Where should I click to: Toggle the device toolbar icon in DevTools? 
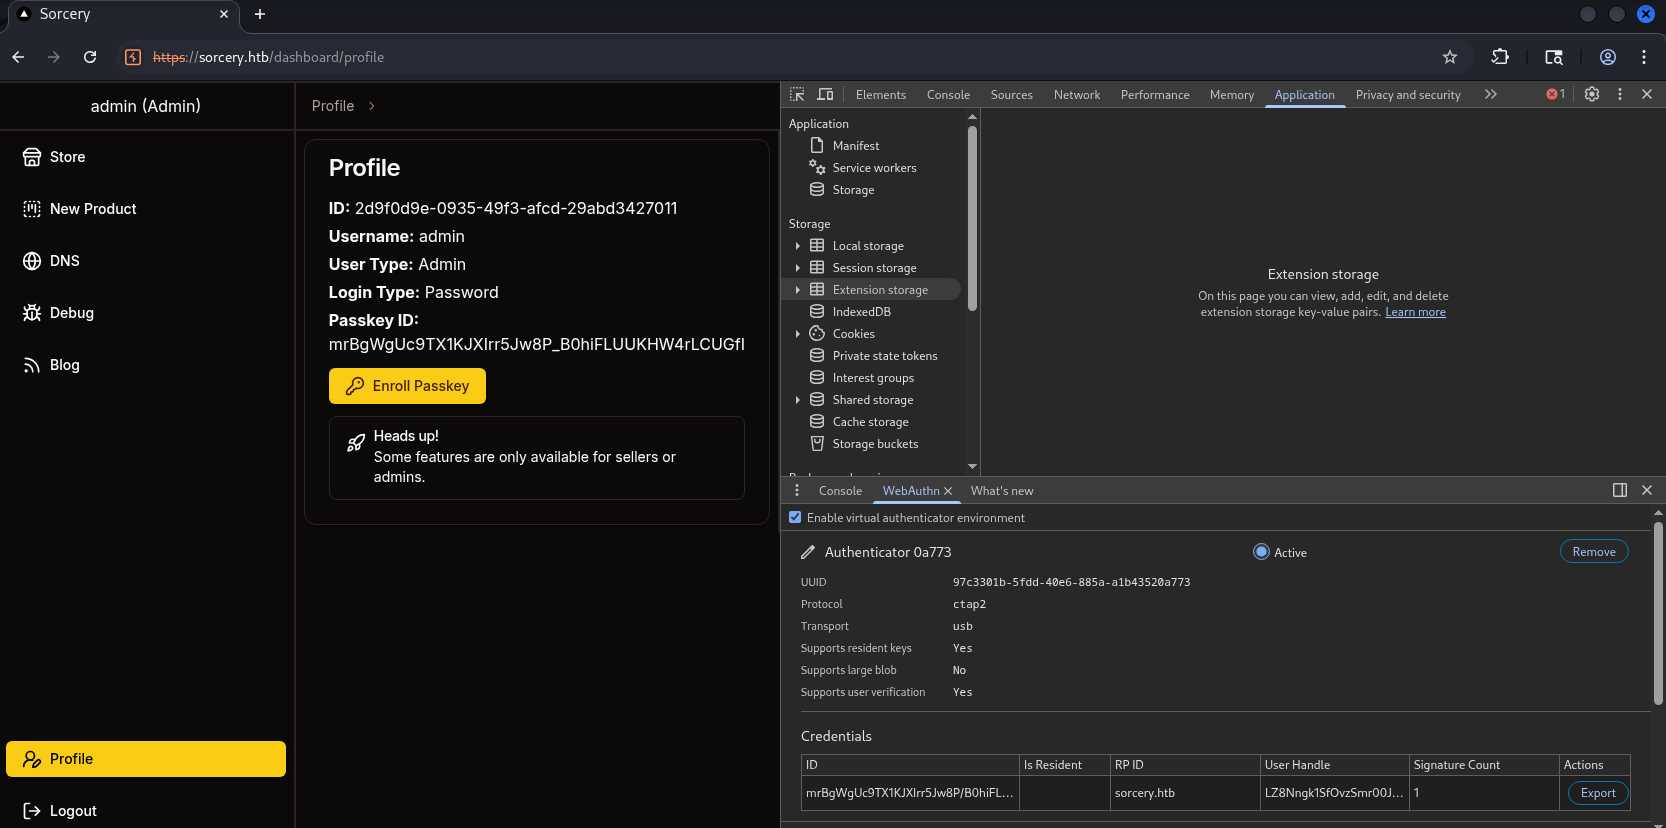(x=825, y=94)
